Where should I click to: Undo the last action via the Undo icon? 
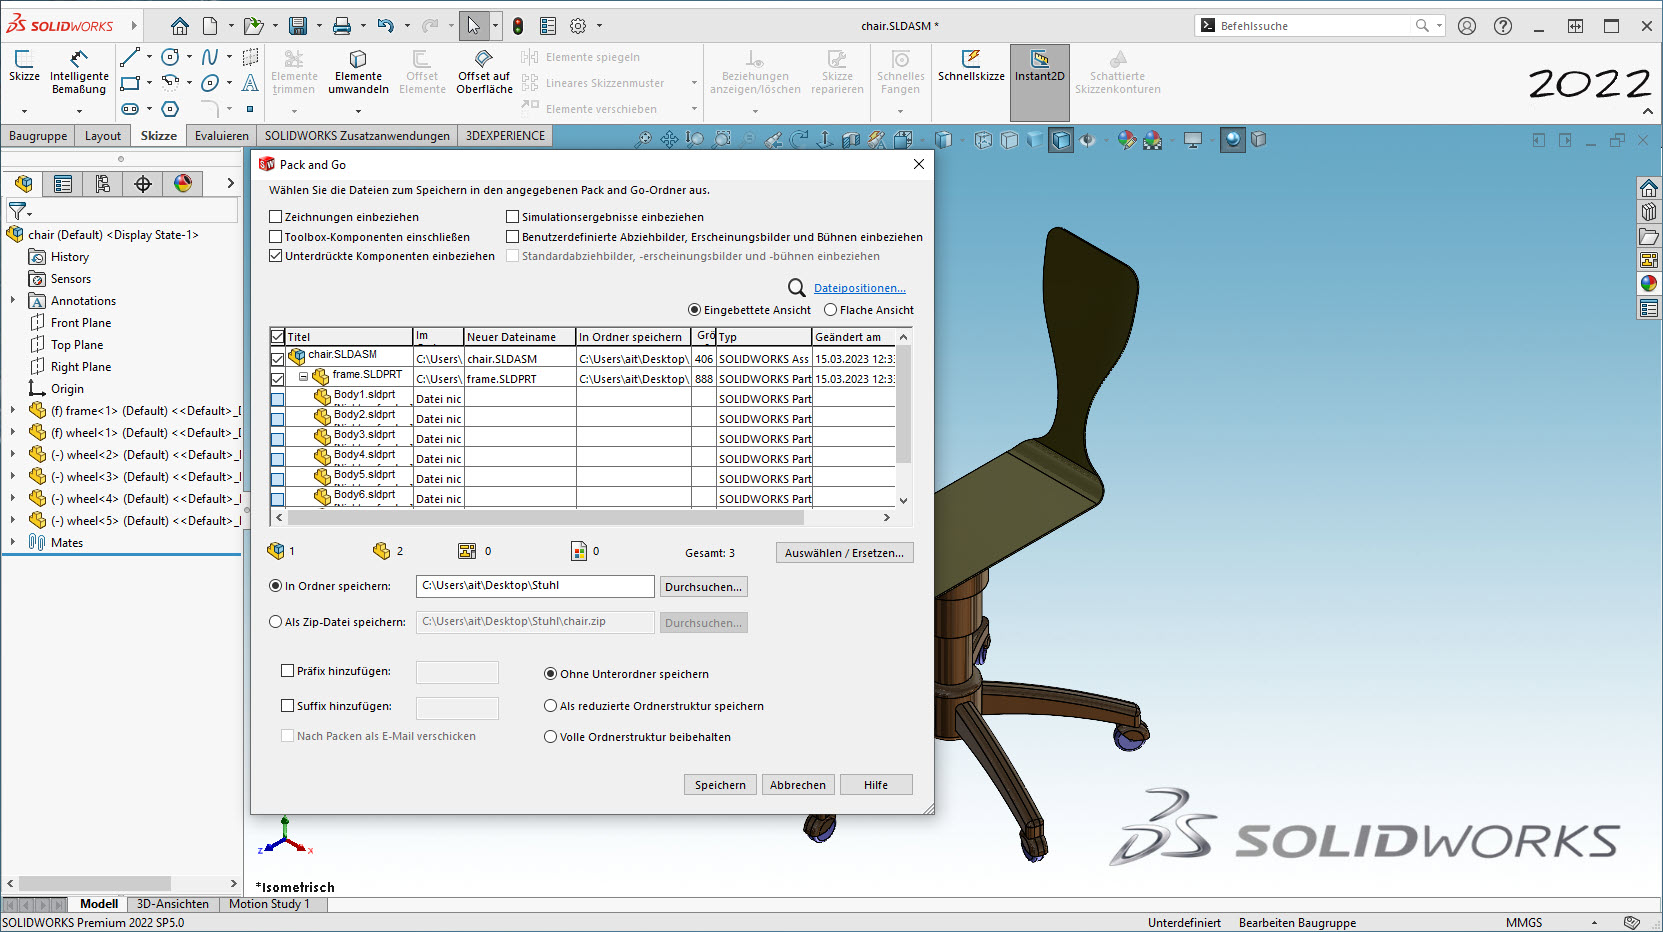point(386,26)
